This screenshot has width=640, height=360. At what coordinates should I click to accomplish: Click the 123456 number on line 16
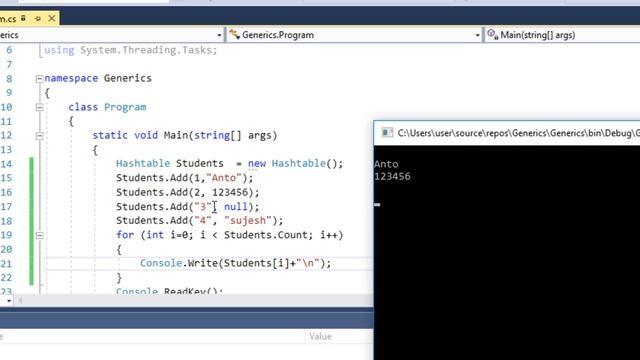230,192
